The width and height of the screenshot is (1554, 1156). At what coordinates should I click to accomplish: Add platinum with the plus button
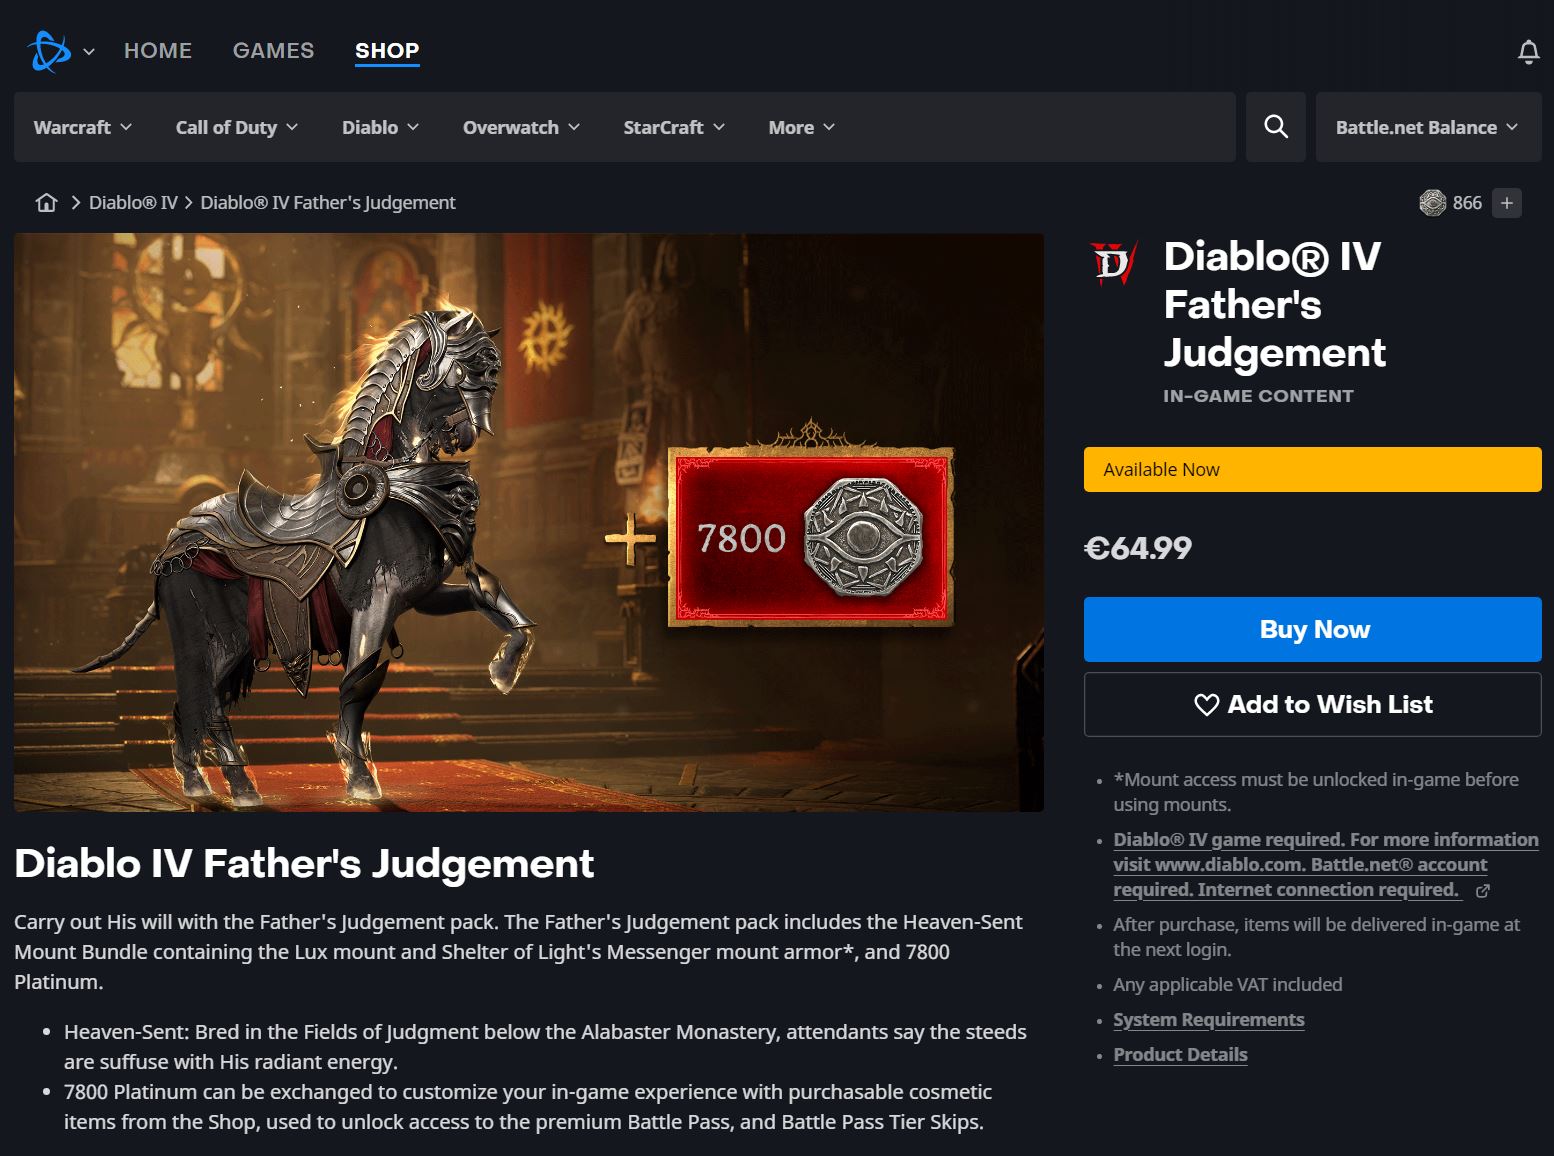coord(1506,203)
